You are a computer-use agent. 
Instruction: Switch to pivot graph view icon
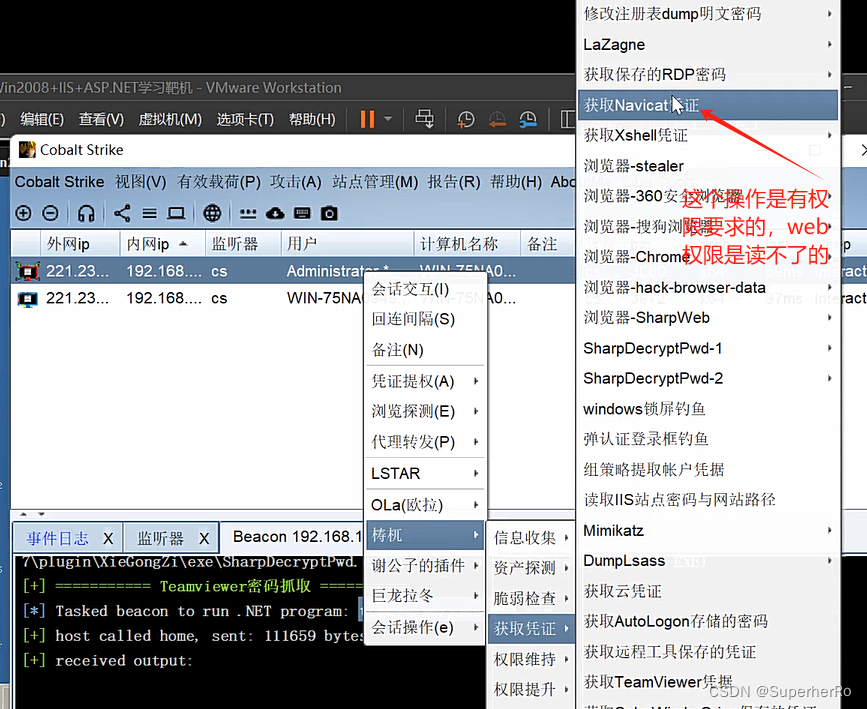tap(122, 213)
